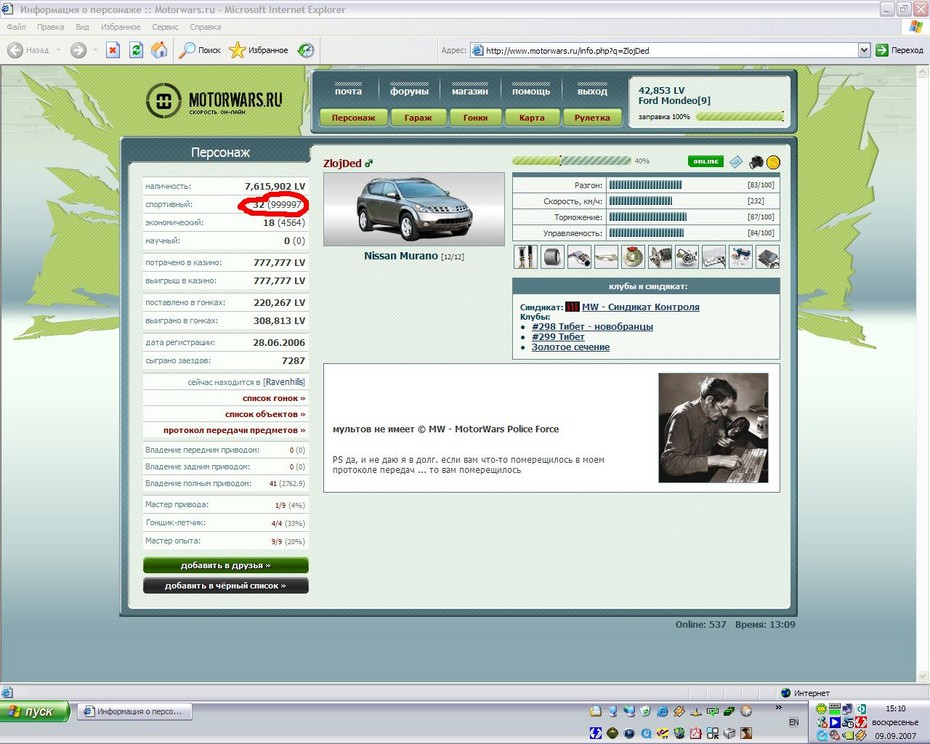
Task: Click the Гараж button
Action: [x=418, y=117]
